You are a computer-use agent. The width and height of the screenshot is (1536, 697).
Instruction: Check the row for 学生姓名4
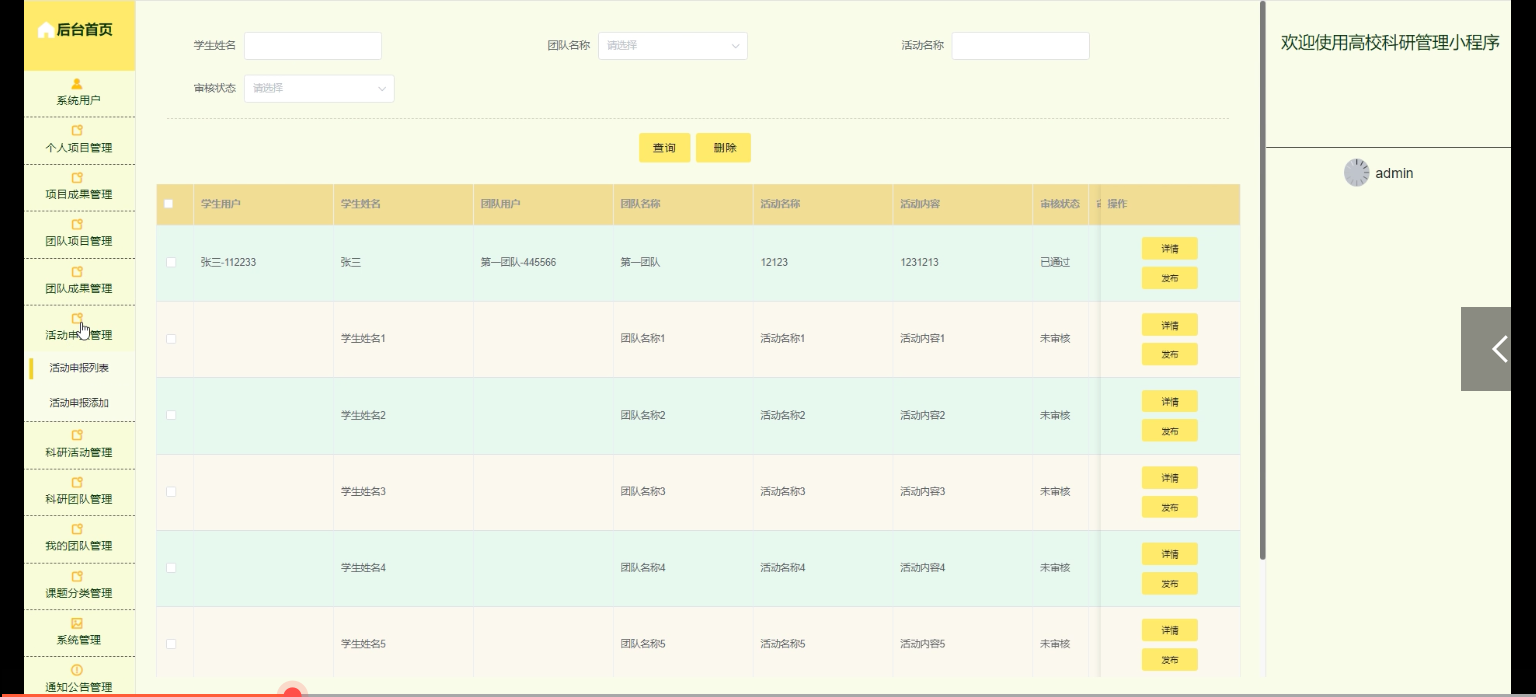[x=171, y=568]
